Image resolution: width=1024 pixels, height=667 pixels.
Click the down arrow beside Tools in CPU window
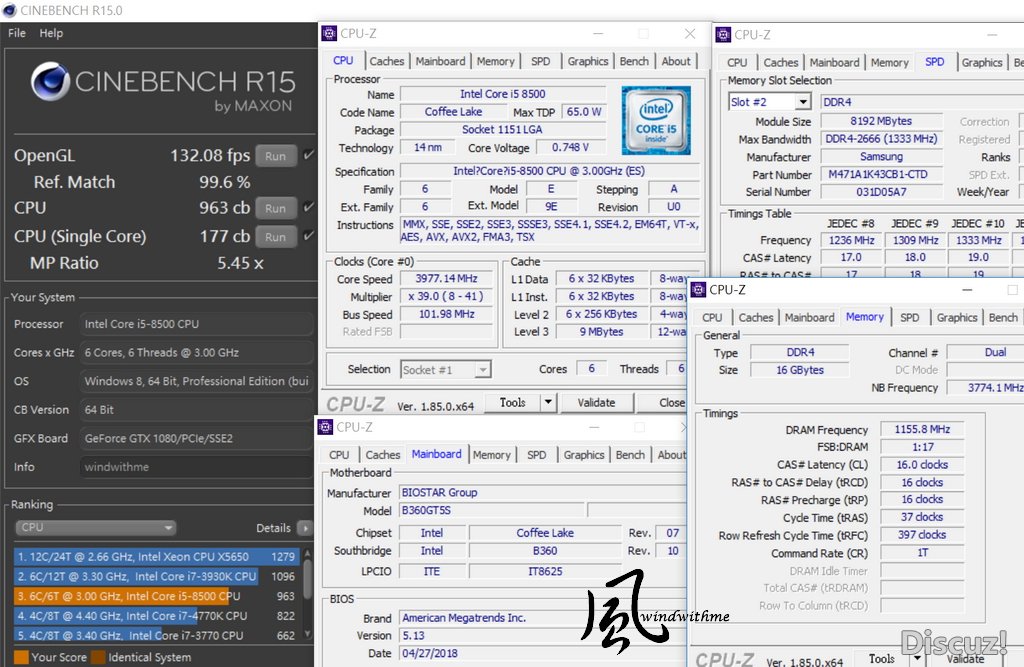547,403
